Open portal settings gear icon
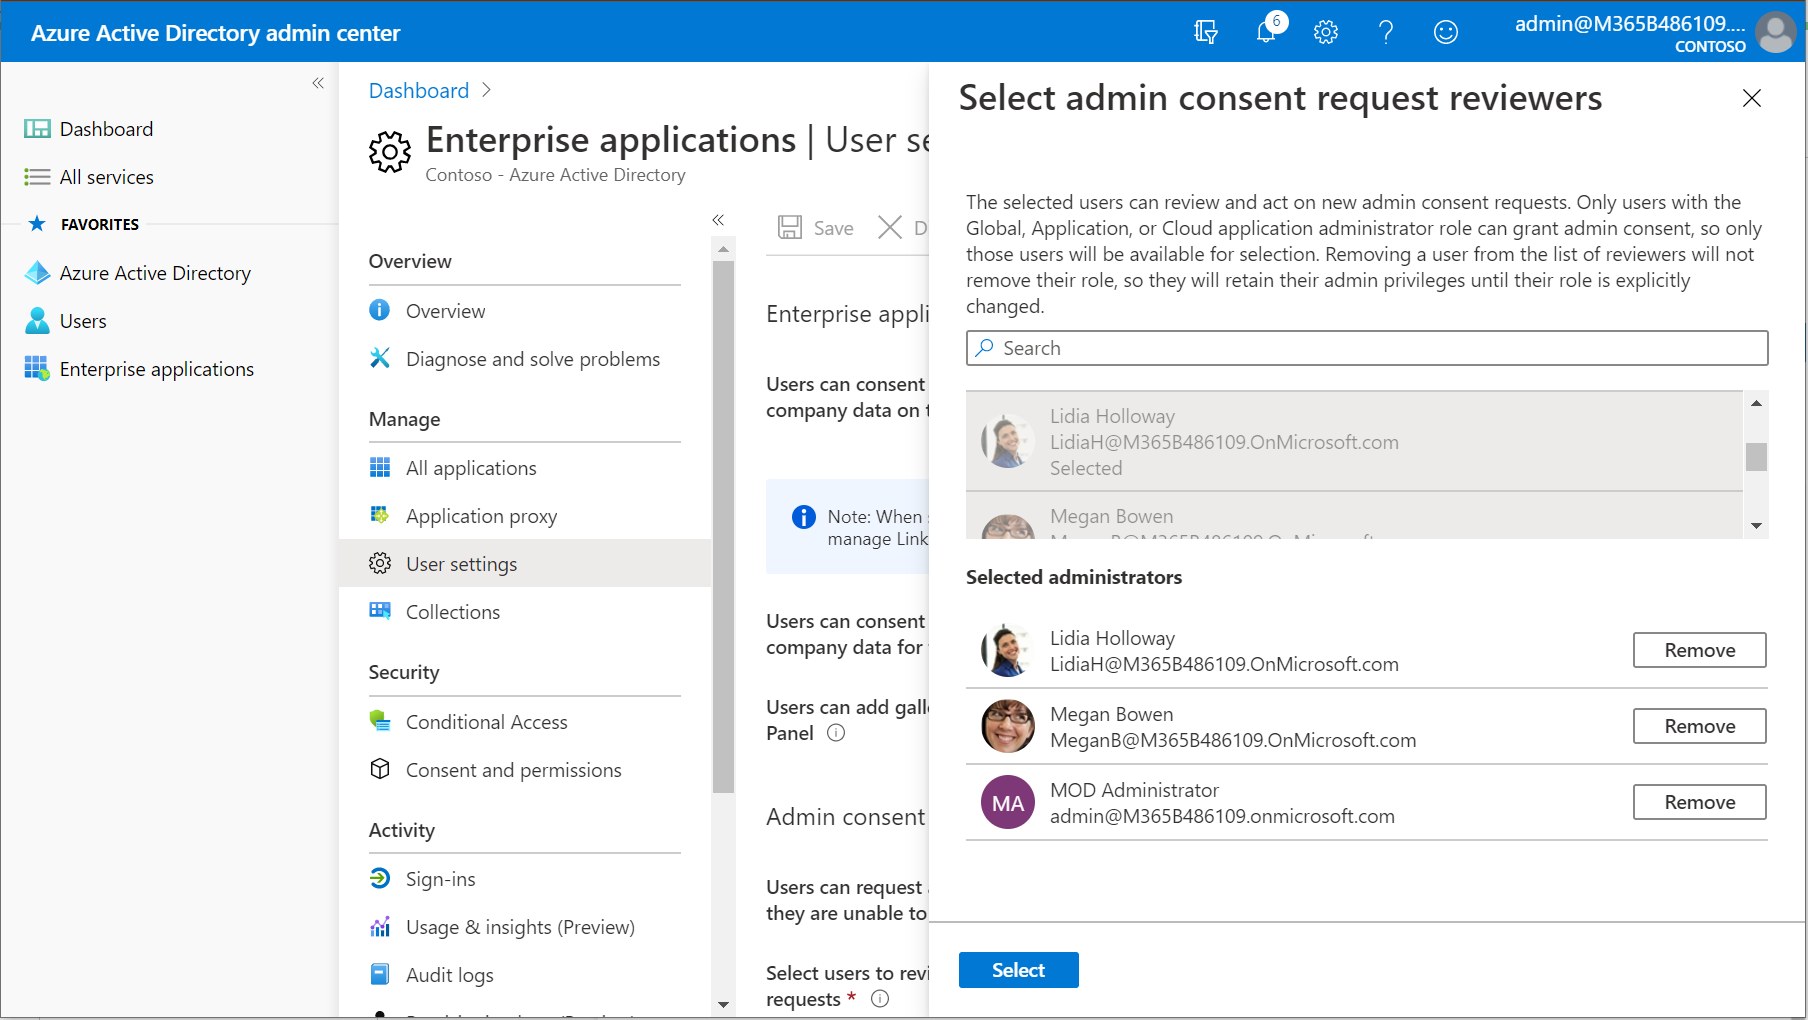Image resolution: width=1808 pixels, height=1020 pixels. click(1326, 32)
